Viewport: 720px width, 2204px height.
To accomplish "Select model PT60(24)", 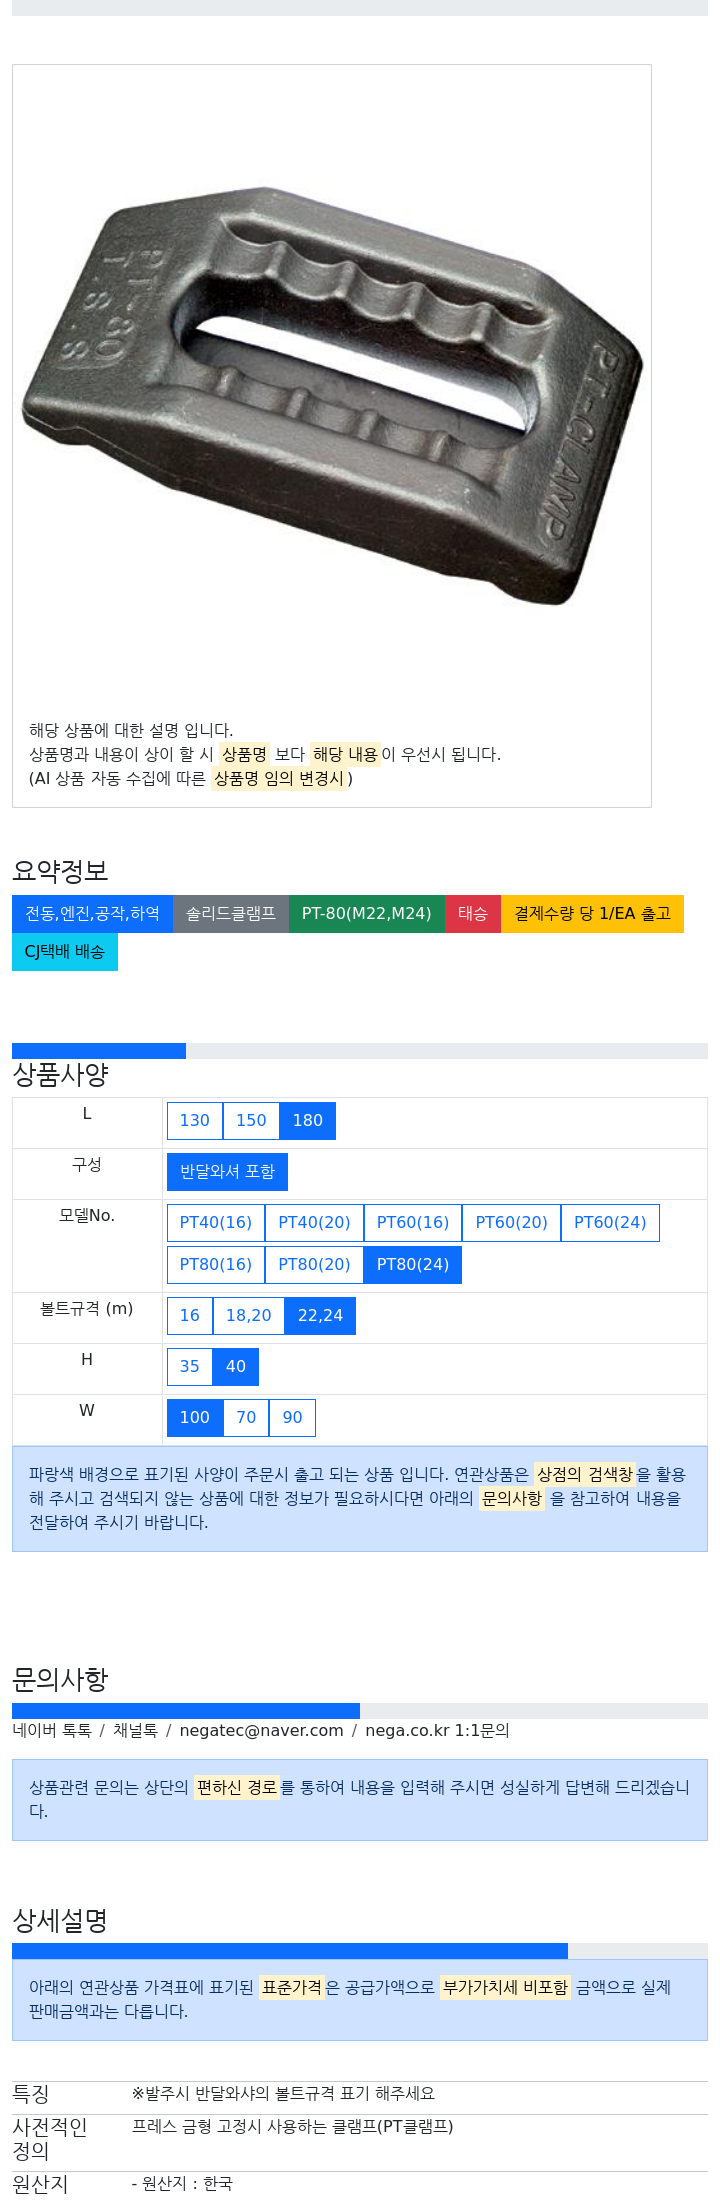I will click(x=610, y=1222).
